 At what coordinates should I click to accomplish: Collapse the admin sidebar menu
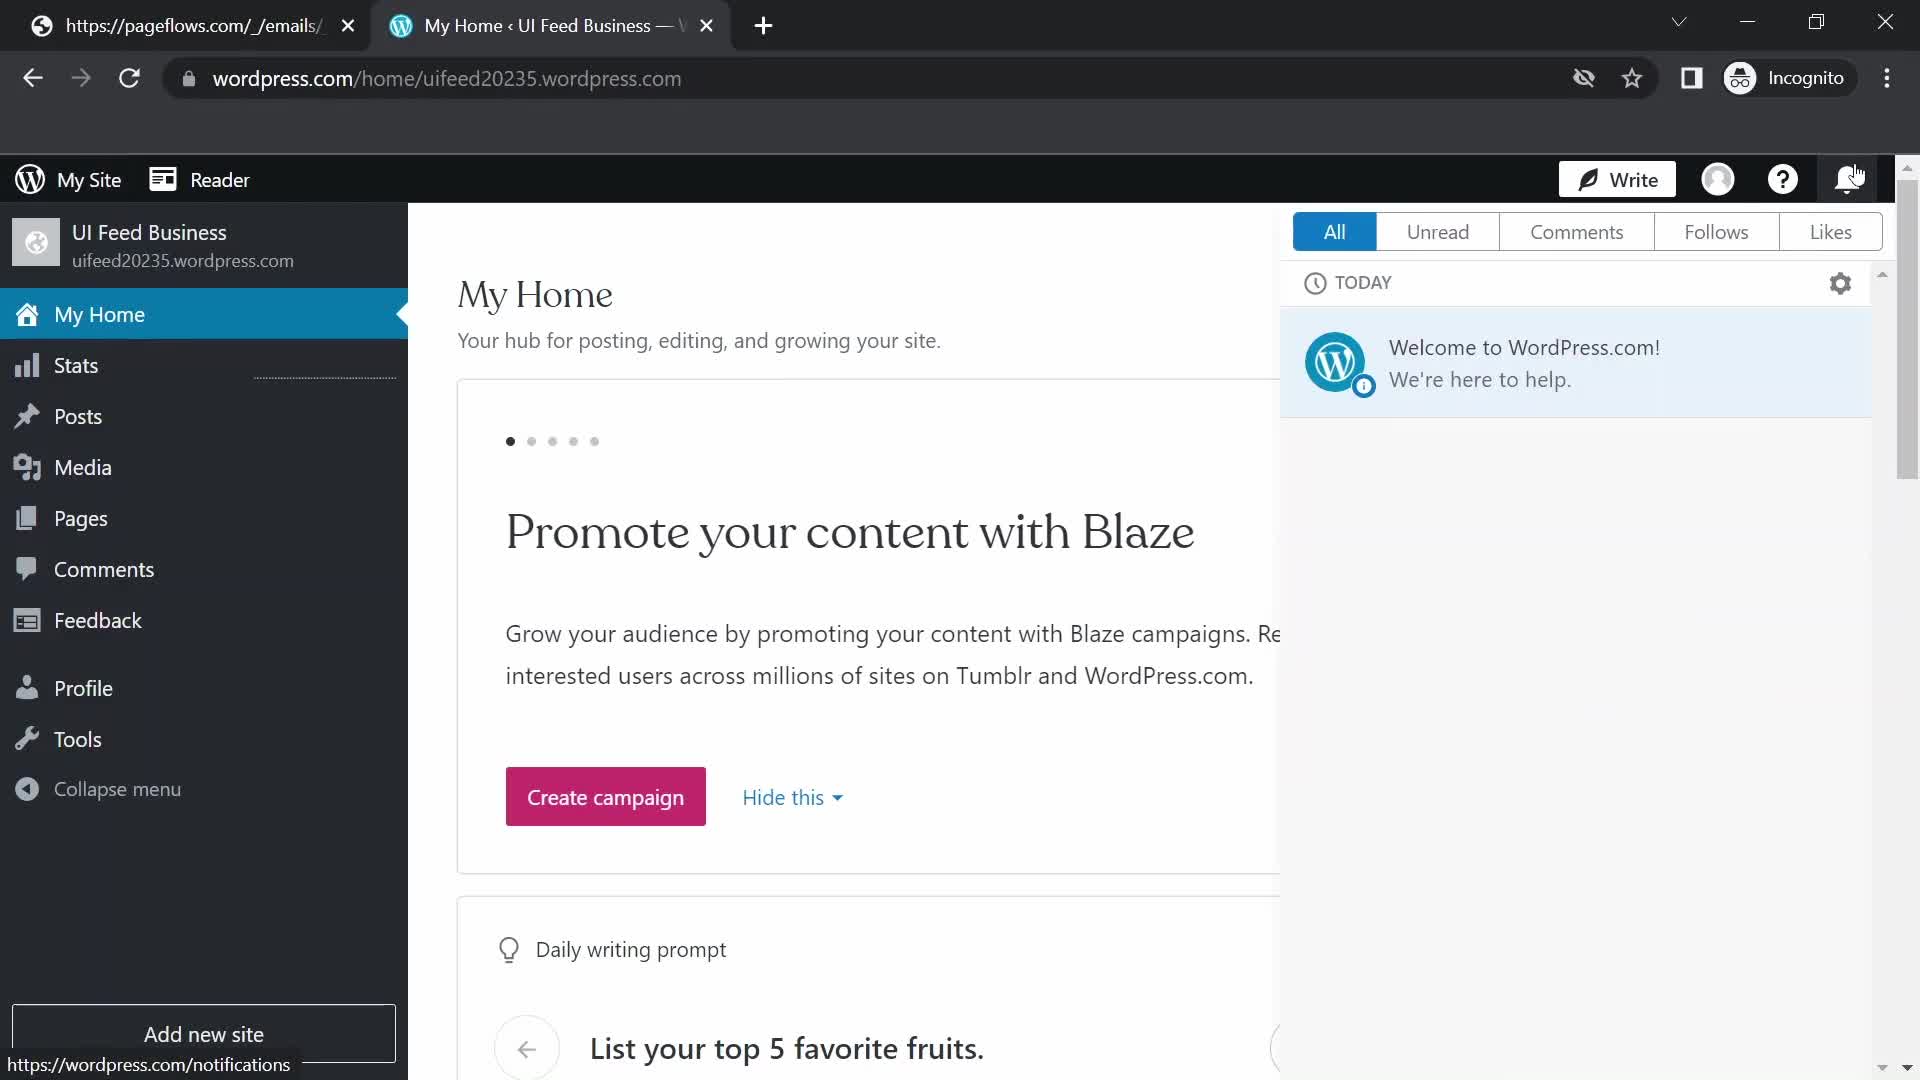pyautogui.click(x=116, y=789)
